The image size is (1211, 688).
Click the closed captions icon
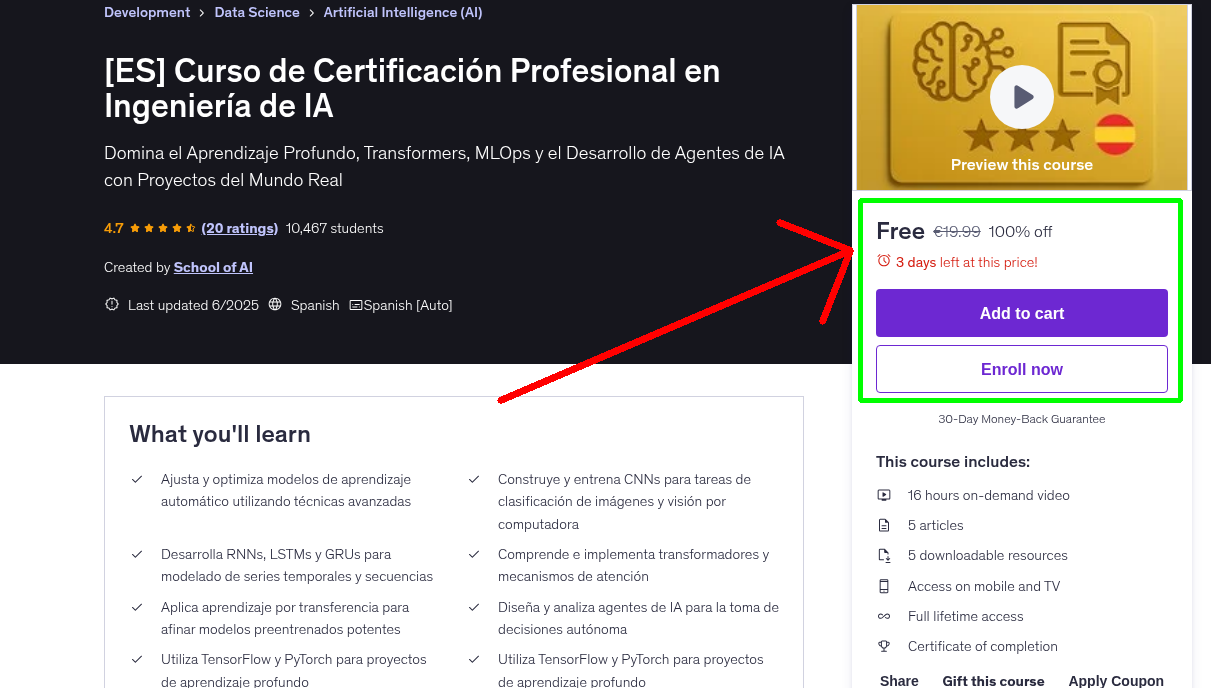click(x=356, y=305)
